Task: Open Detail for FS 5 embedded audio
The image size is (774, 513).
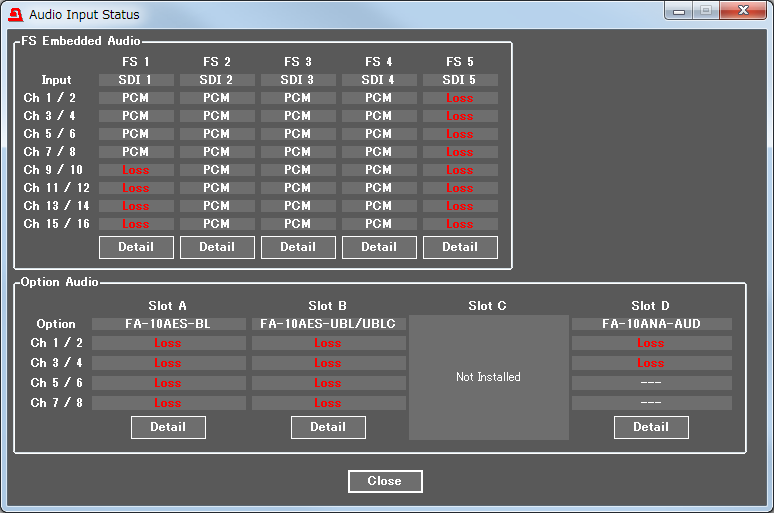Action: (x=460, y=247)
